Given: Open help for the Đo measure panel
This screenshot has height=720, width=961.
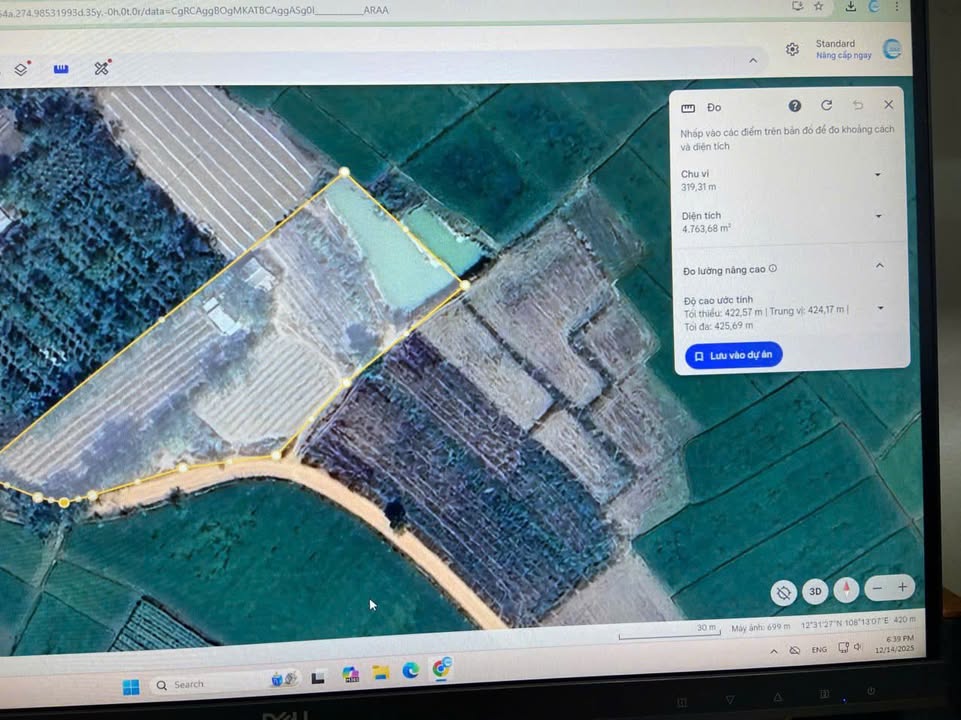Looking at the screenshot, I should (794, 105).
